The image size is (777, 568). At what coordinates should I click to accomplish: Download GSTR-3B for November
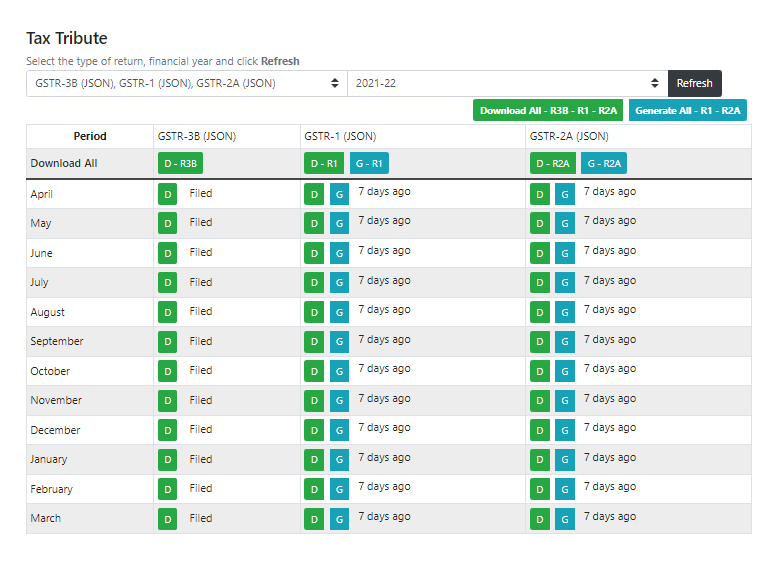(x=167, y=400)
